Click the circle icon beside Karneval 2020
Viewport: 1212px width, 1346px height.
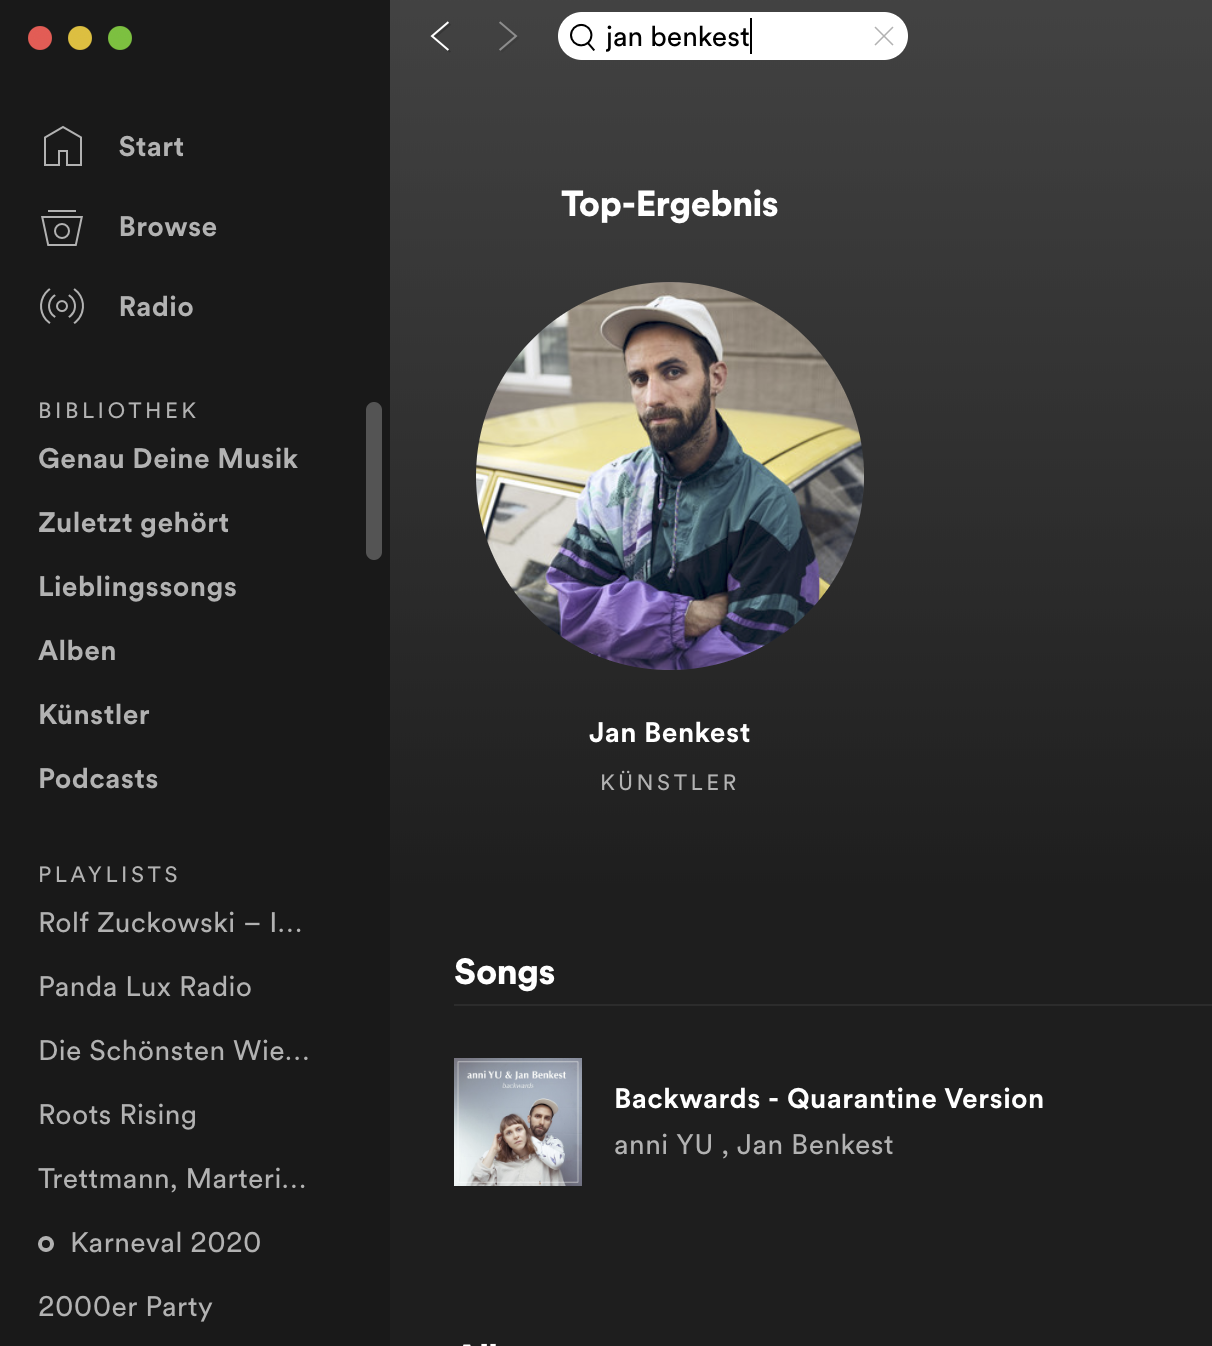click(x=46, y=1244)
